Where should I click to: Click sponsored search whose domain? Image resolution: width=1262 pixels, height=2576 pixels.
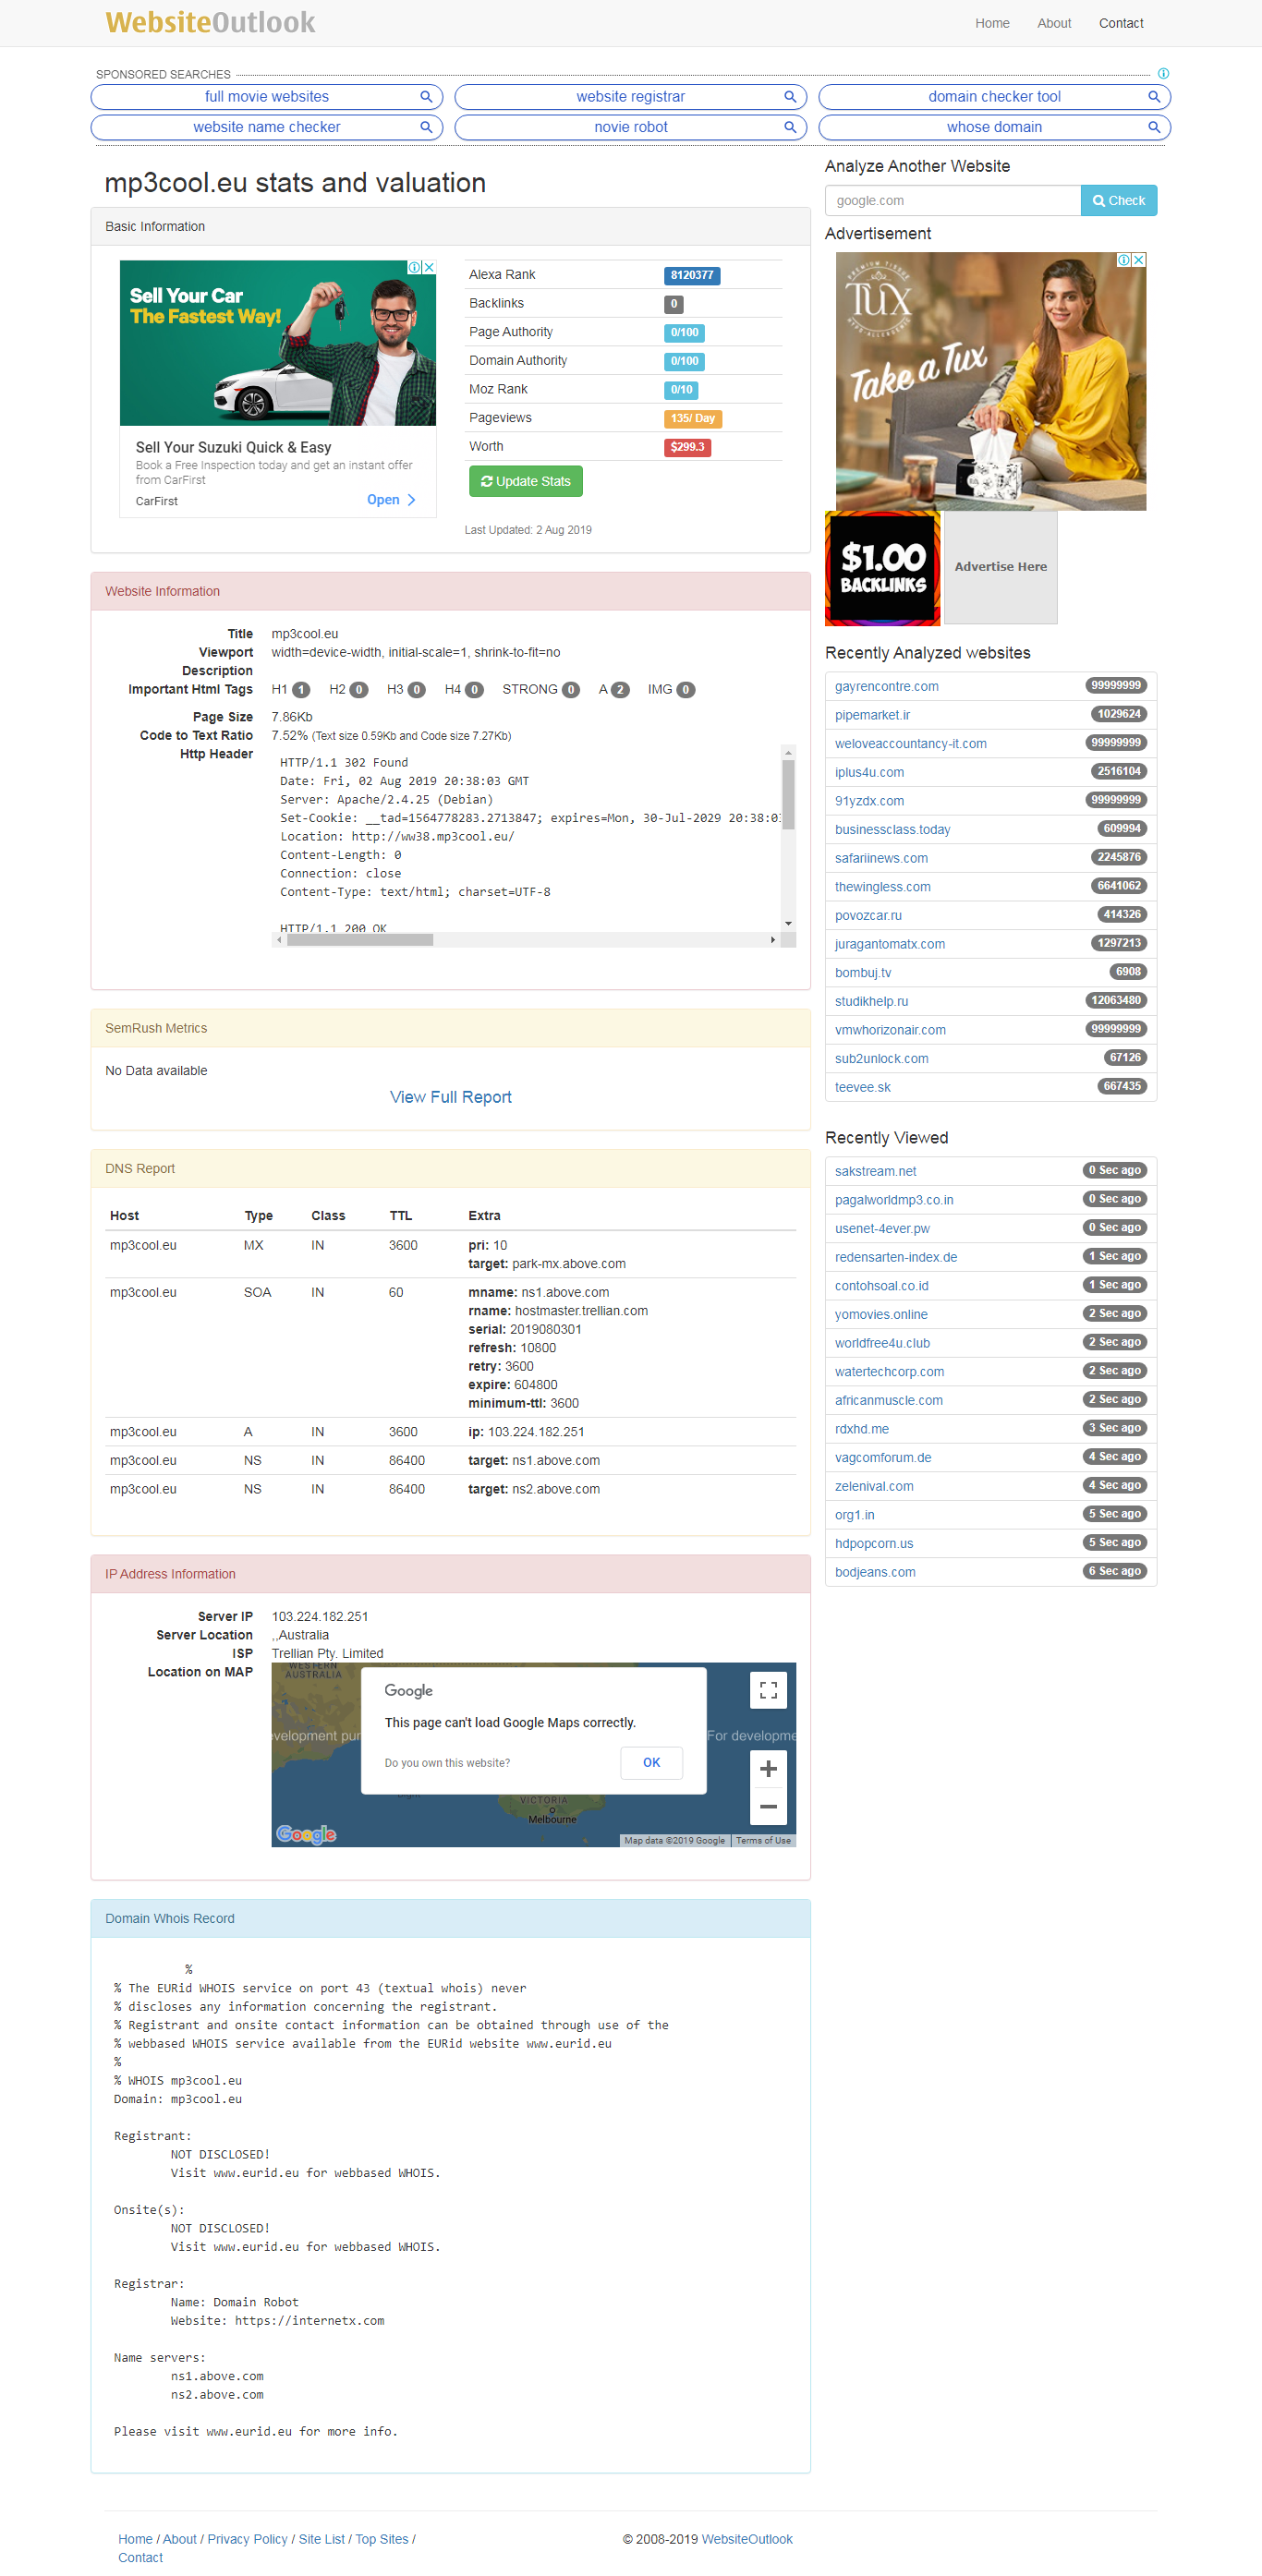pyautogui.click(x=994, y=127)
